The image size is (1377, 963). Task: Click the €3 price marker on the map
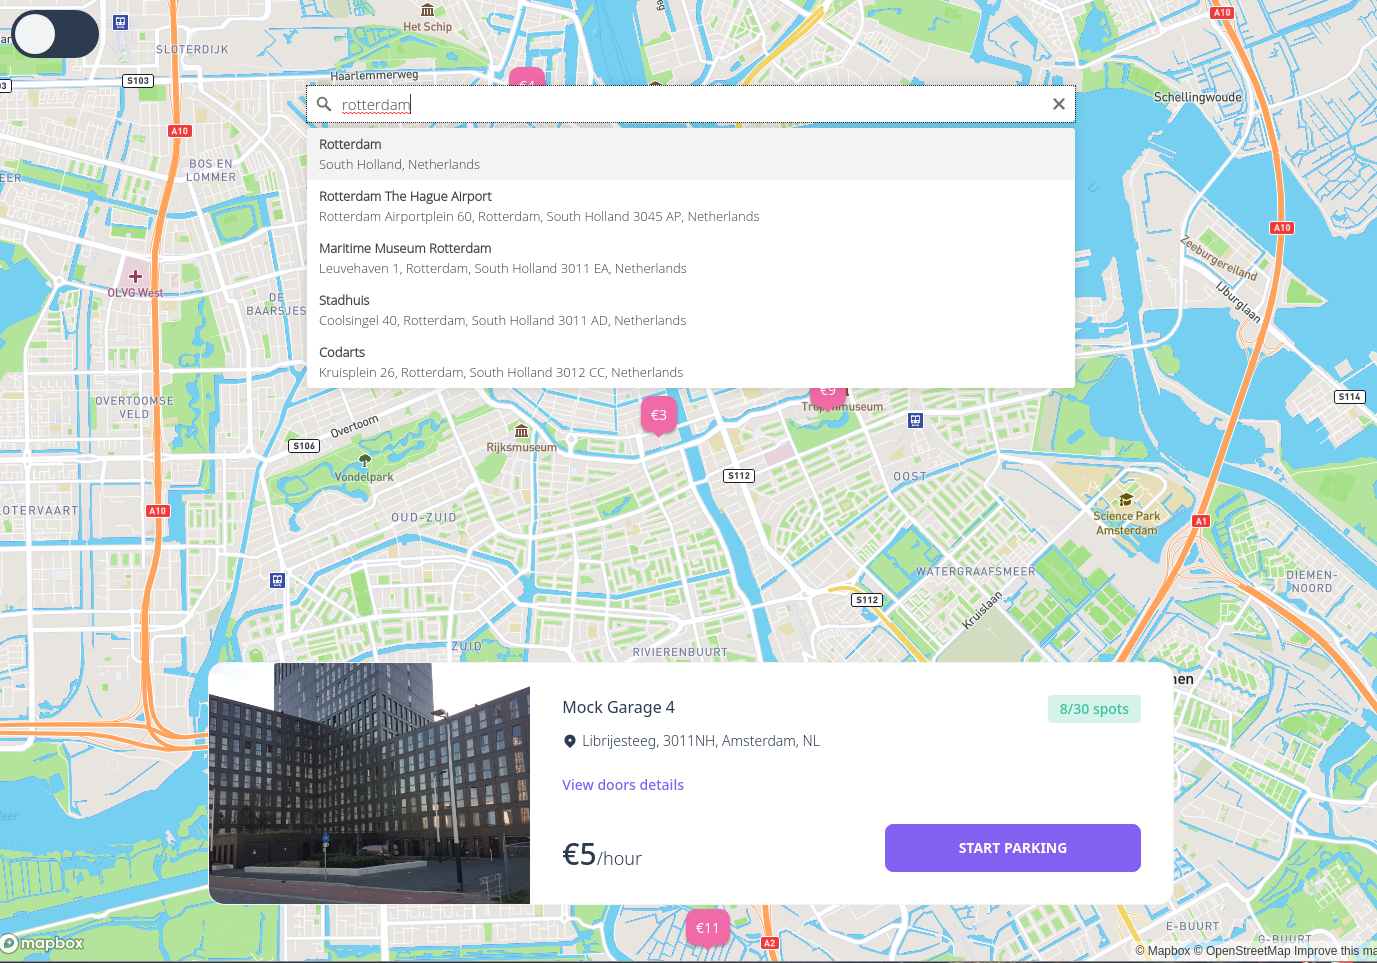pos(658,414)
